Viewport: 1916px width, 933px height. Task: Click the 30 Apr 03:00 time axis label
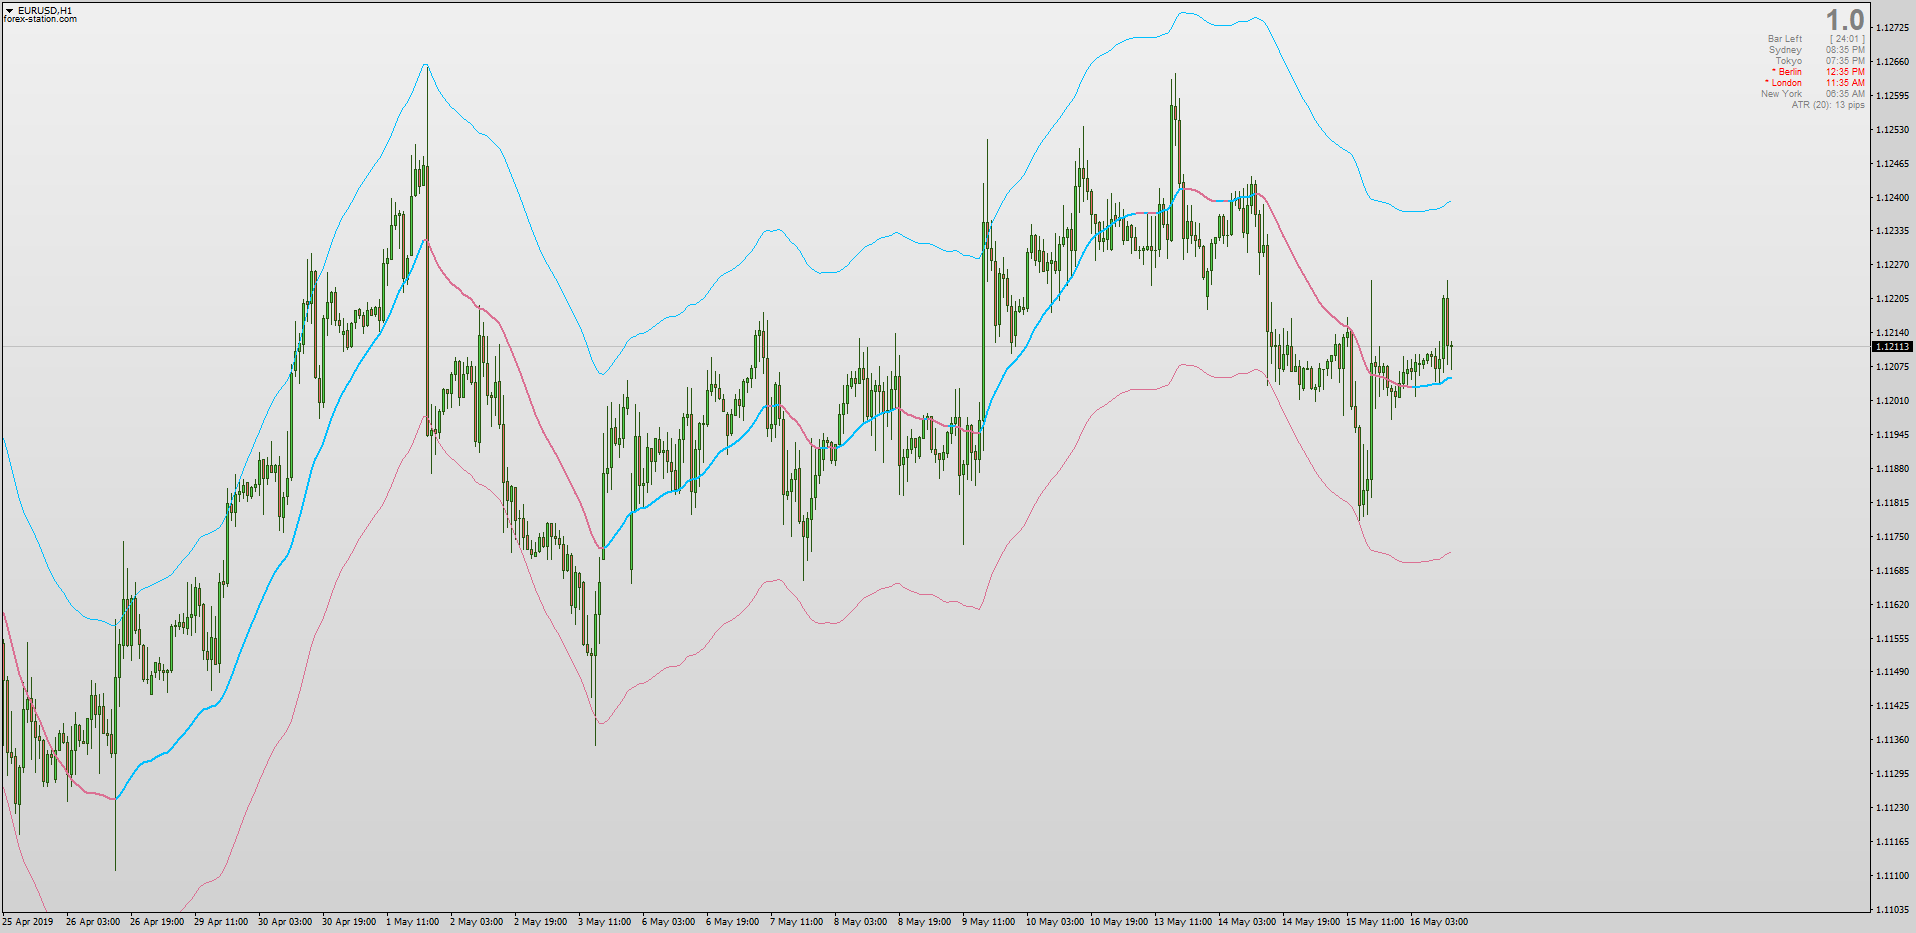pos(285,922)
